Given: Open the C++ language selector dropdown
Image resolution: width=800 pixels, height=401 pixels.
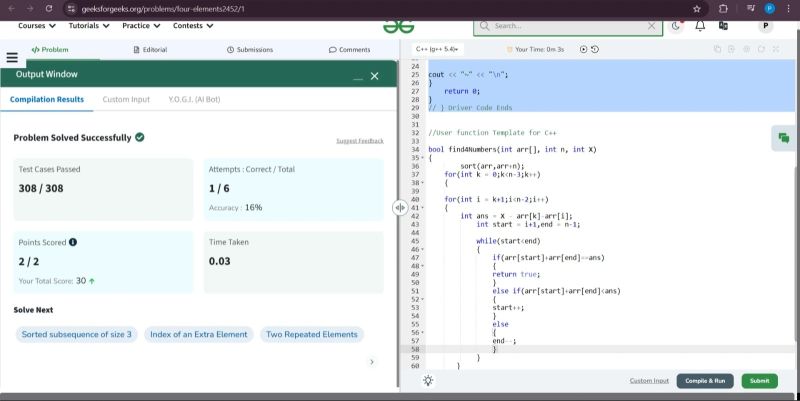Looking at the screenshot, I should tap(437, 49).
